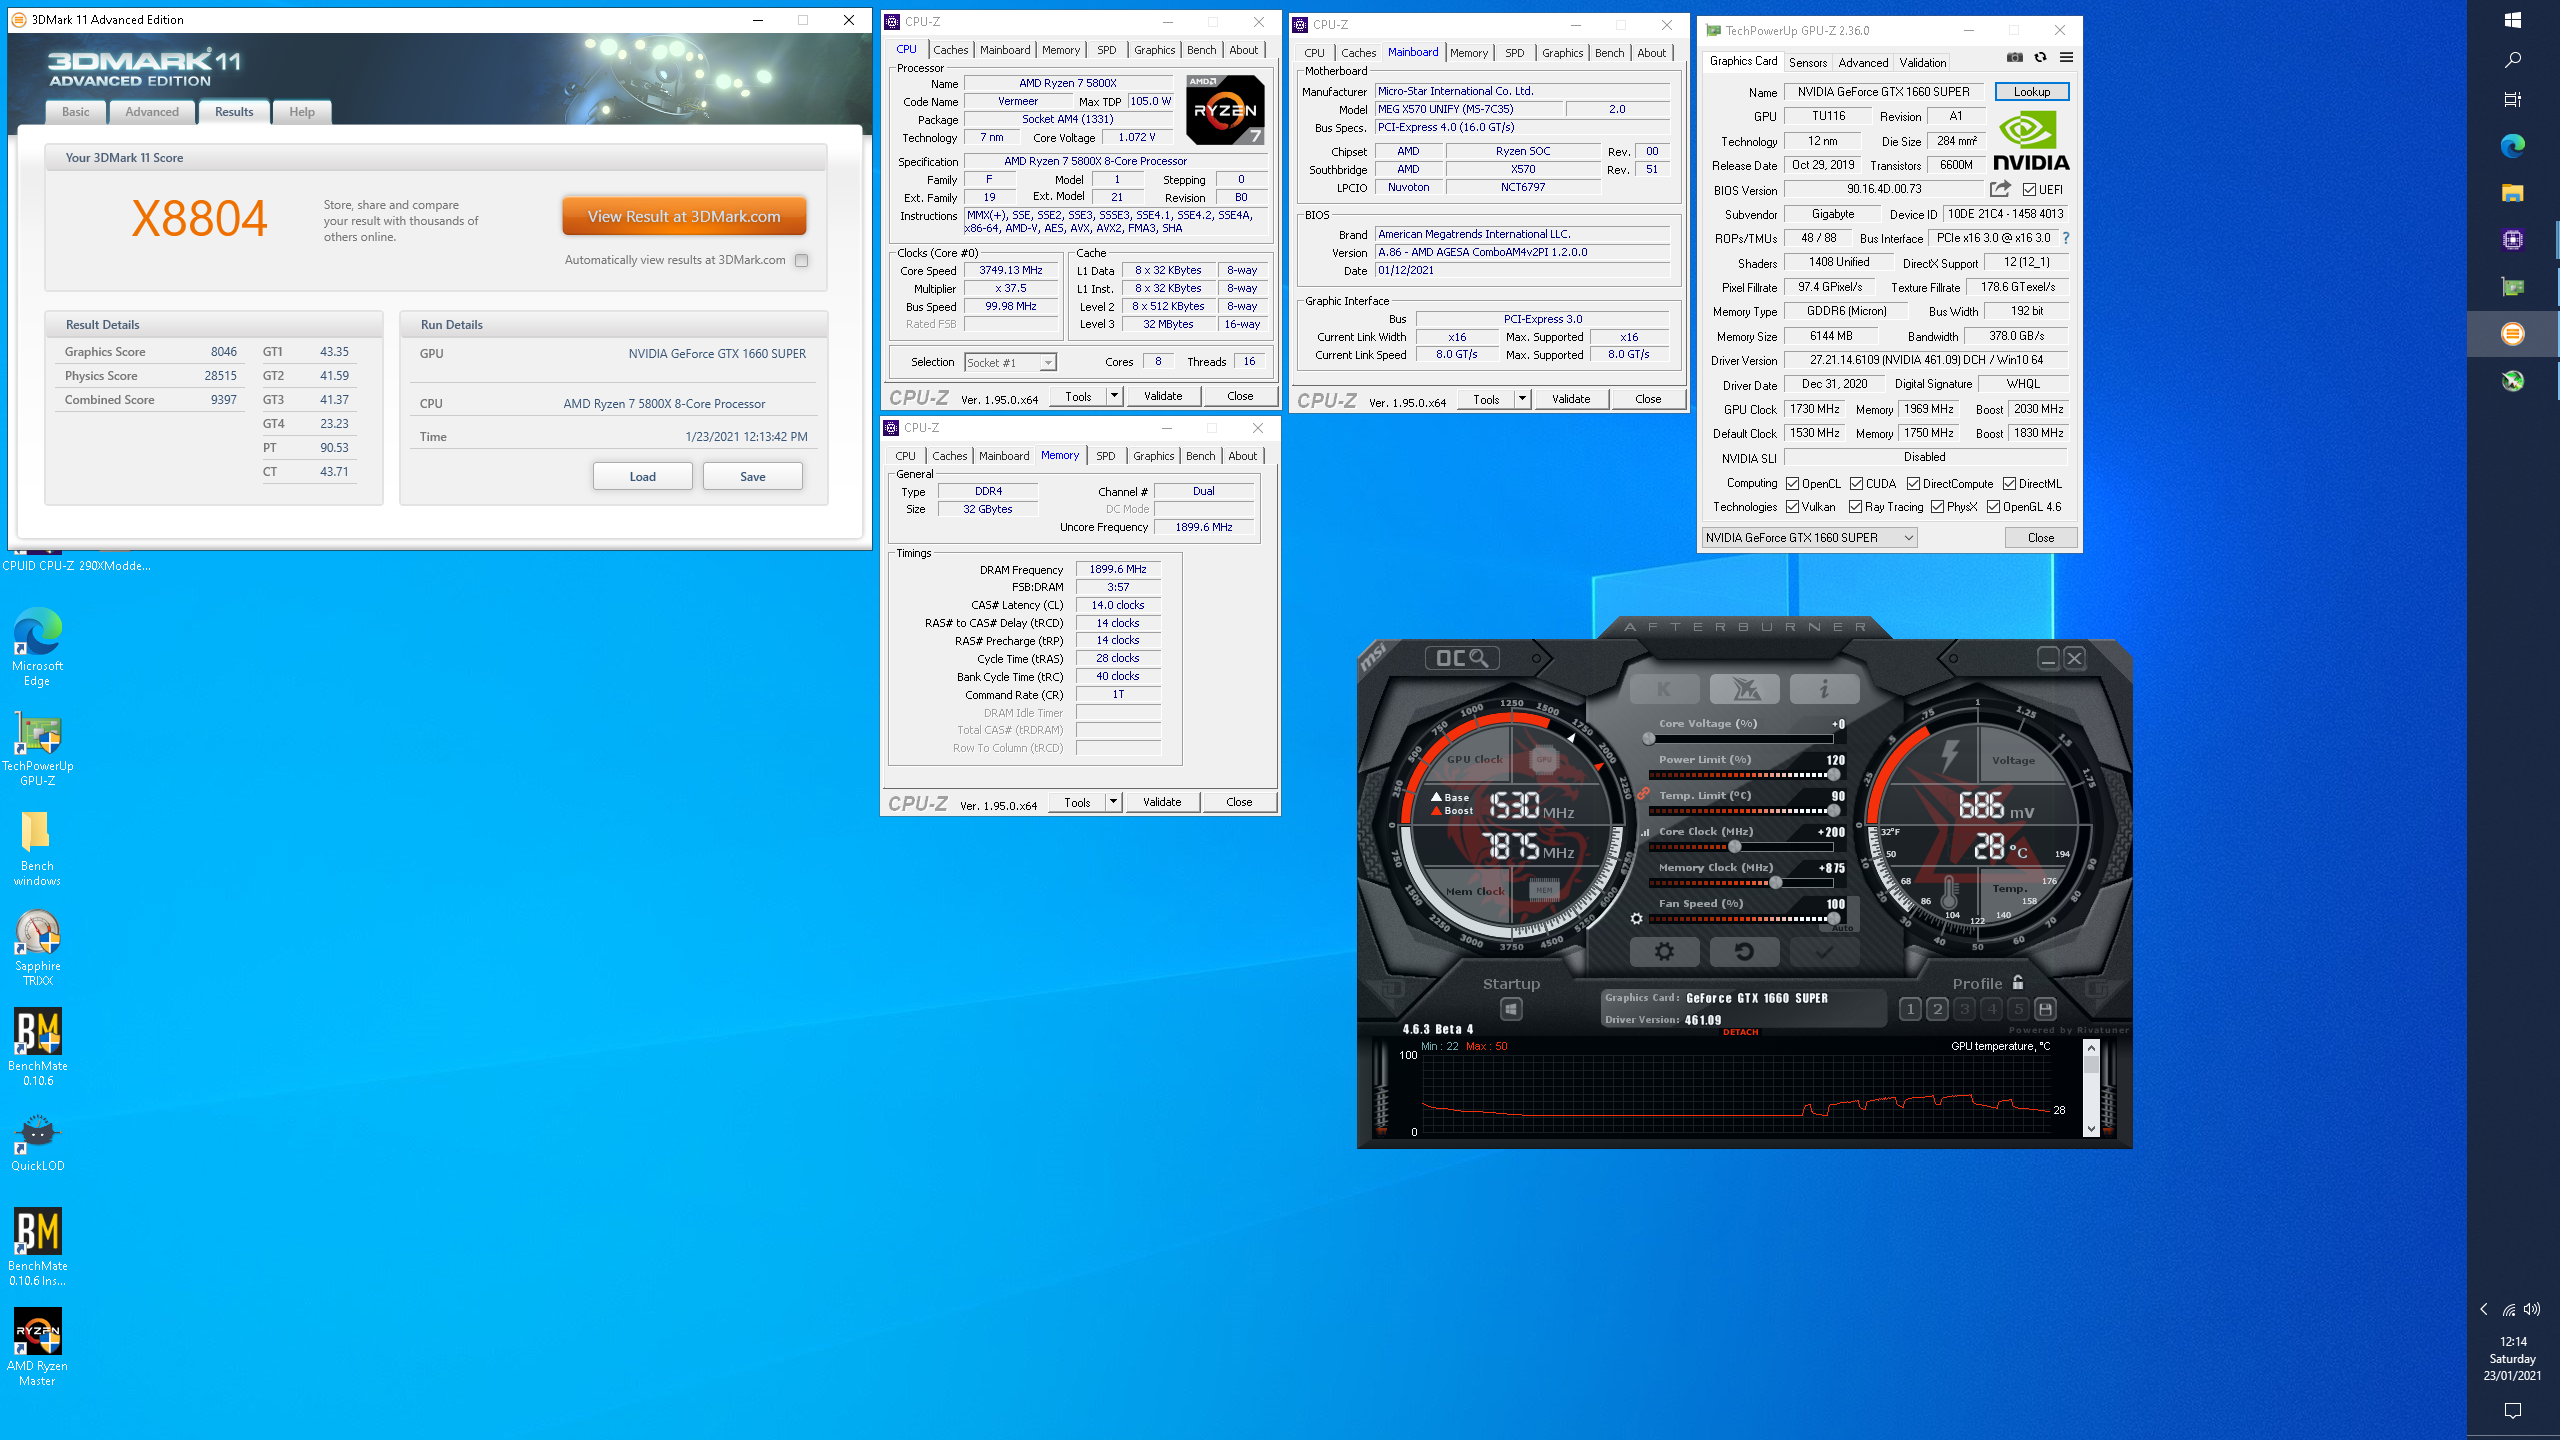Toggle DirectCompute checkbox in GPU-Z
The width and height of the screenshot is (2560, 1440).
click(x=1913, y=484)
